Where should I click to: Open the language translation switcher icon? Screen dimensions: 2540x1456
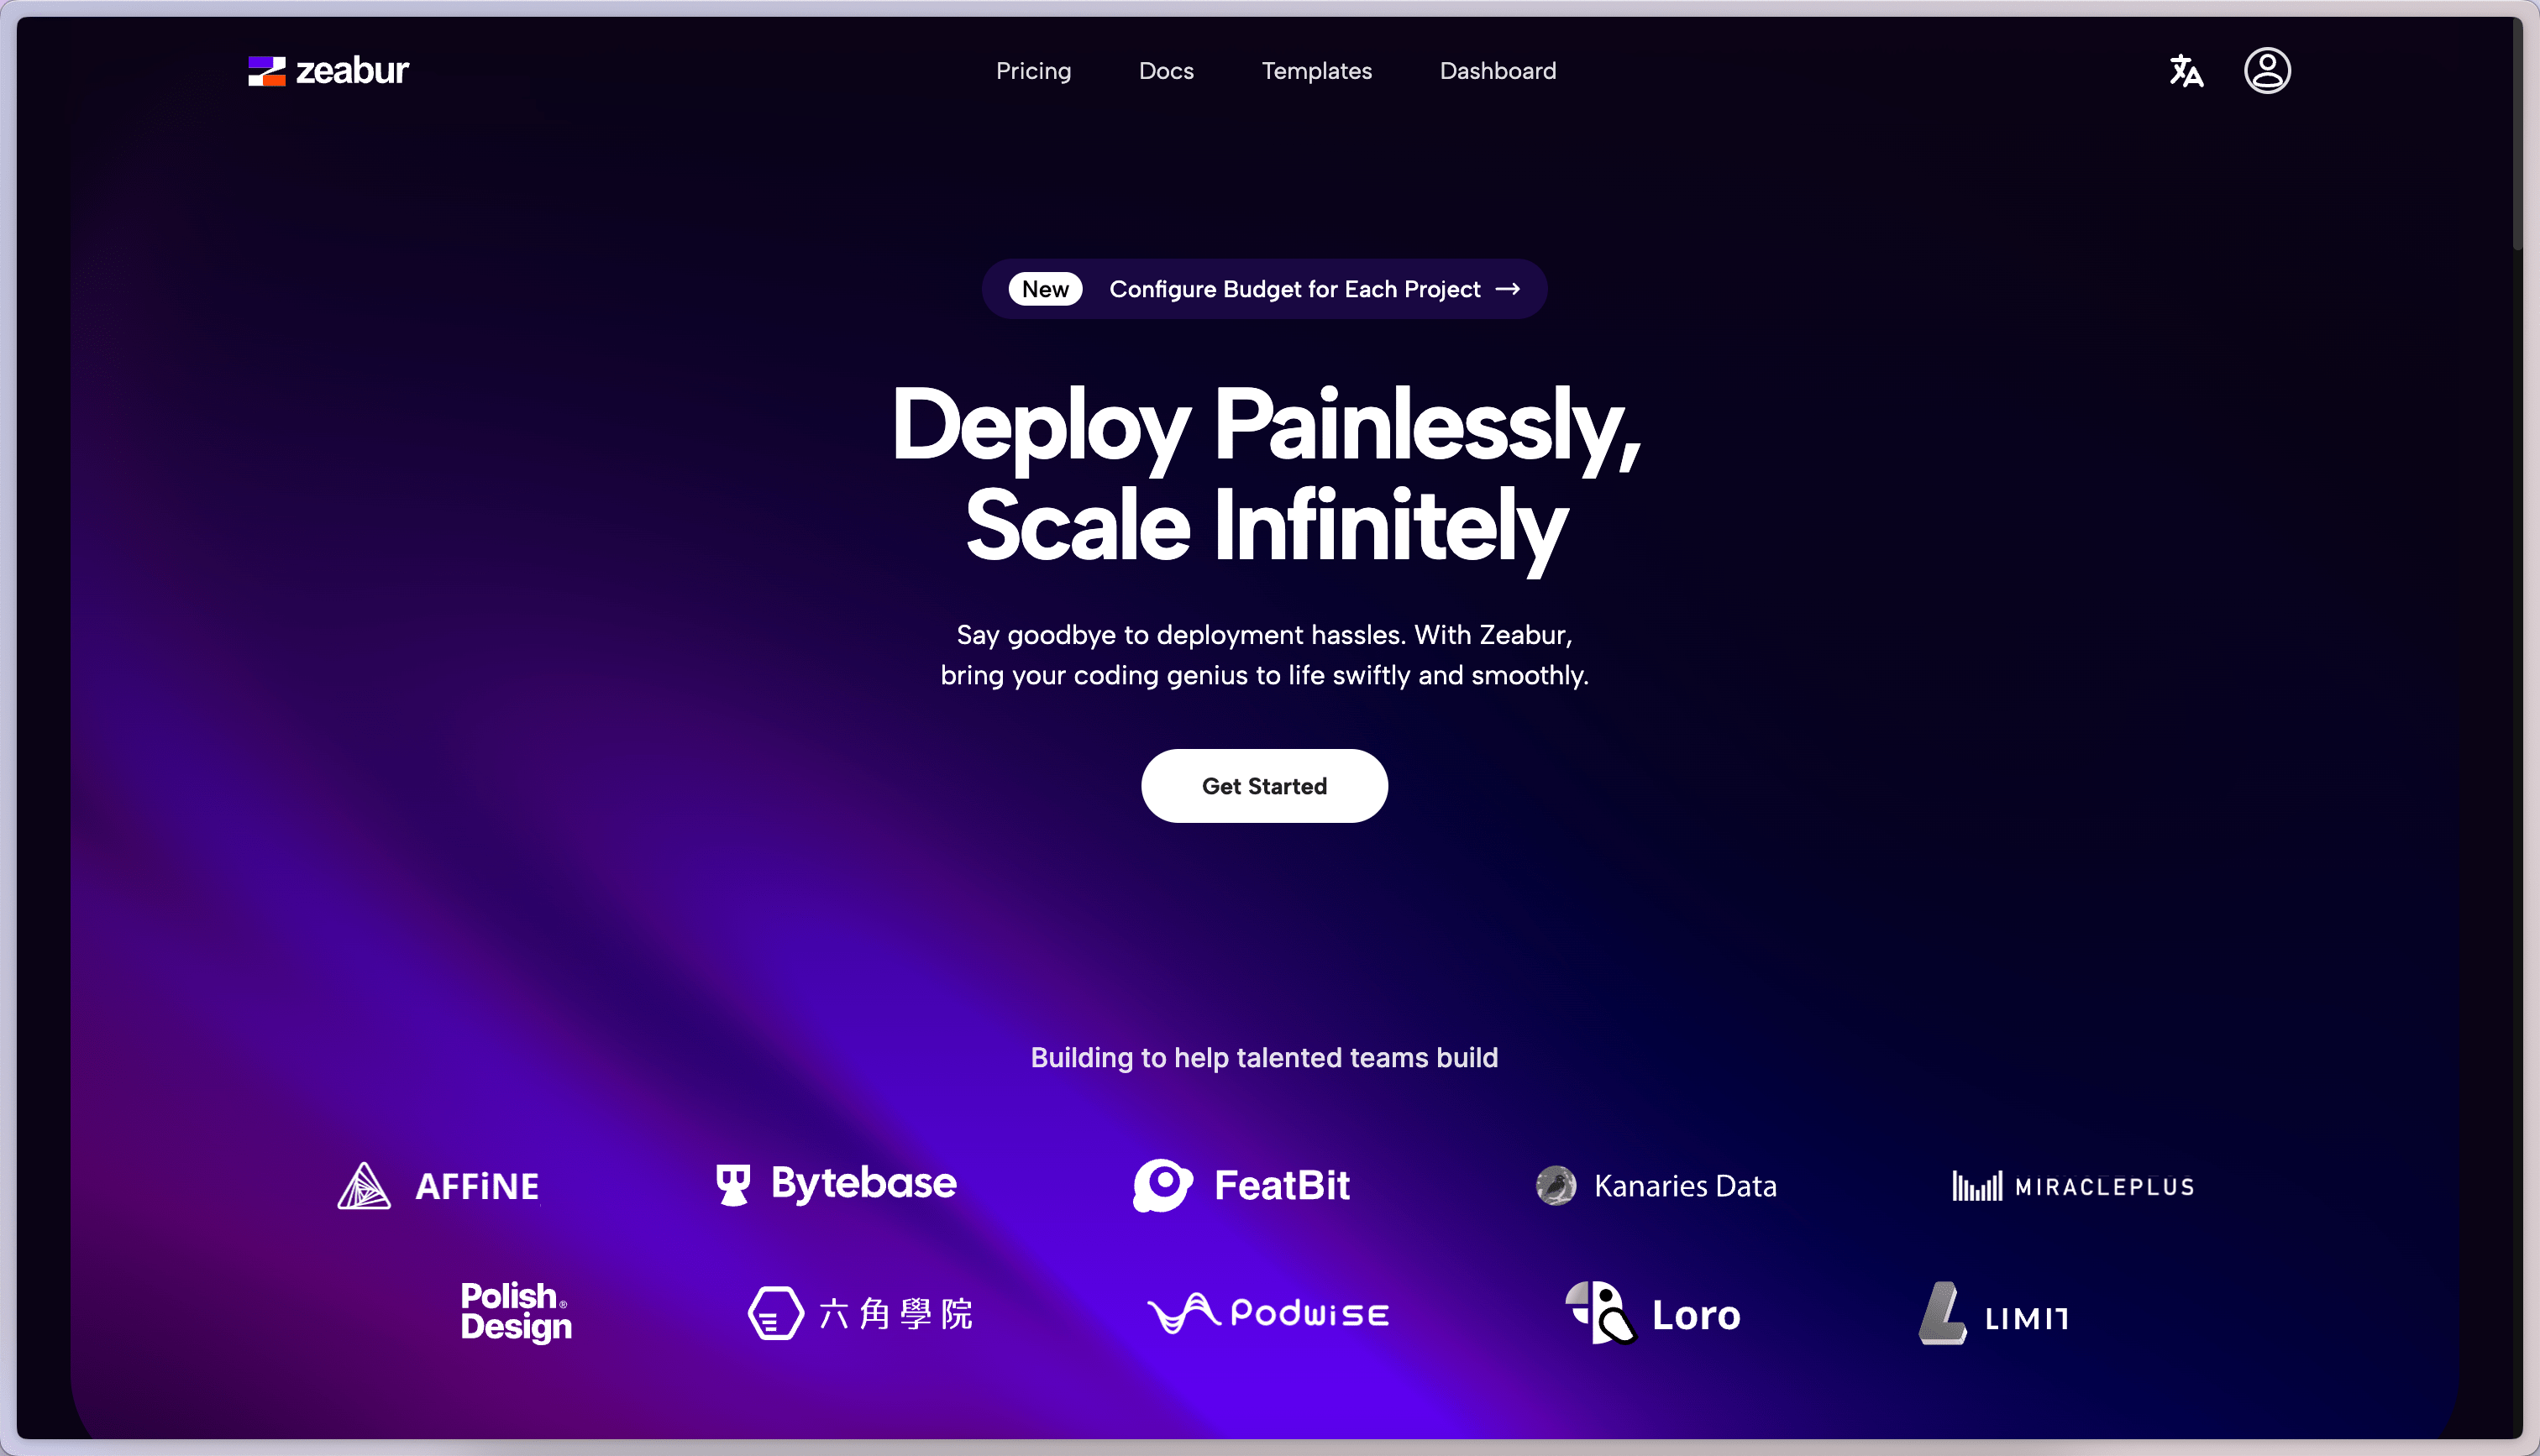tap(2186, 71)
